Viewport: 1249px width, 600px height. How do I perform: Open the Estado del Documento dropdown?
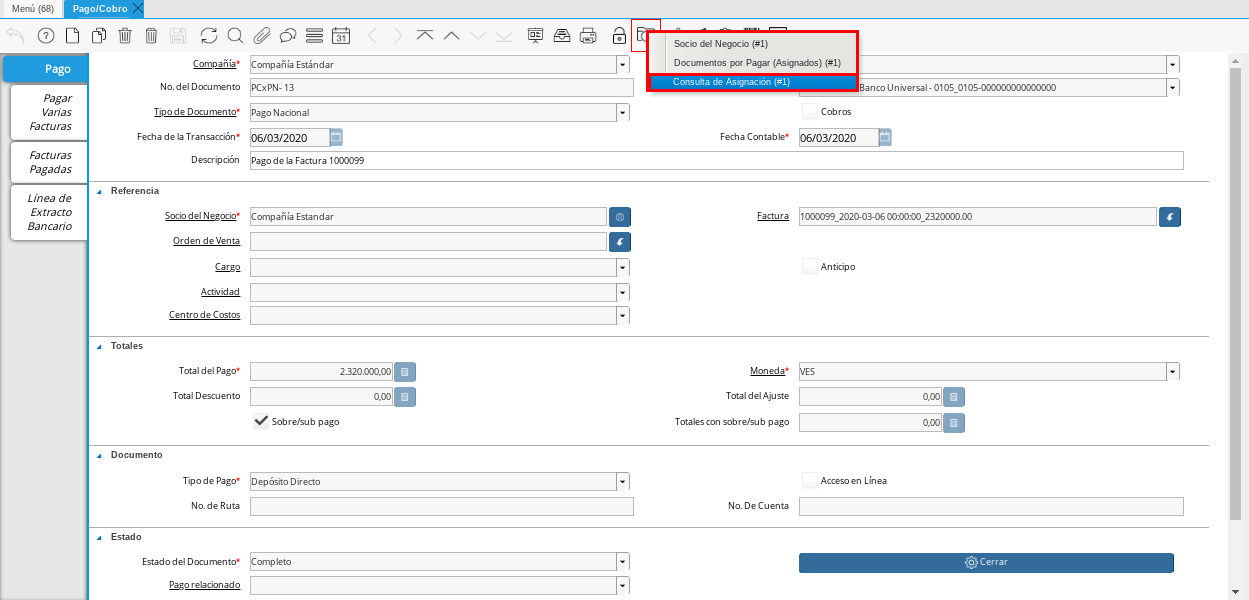(623, 562)
